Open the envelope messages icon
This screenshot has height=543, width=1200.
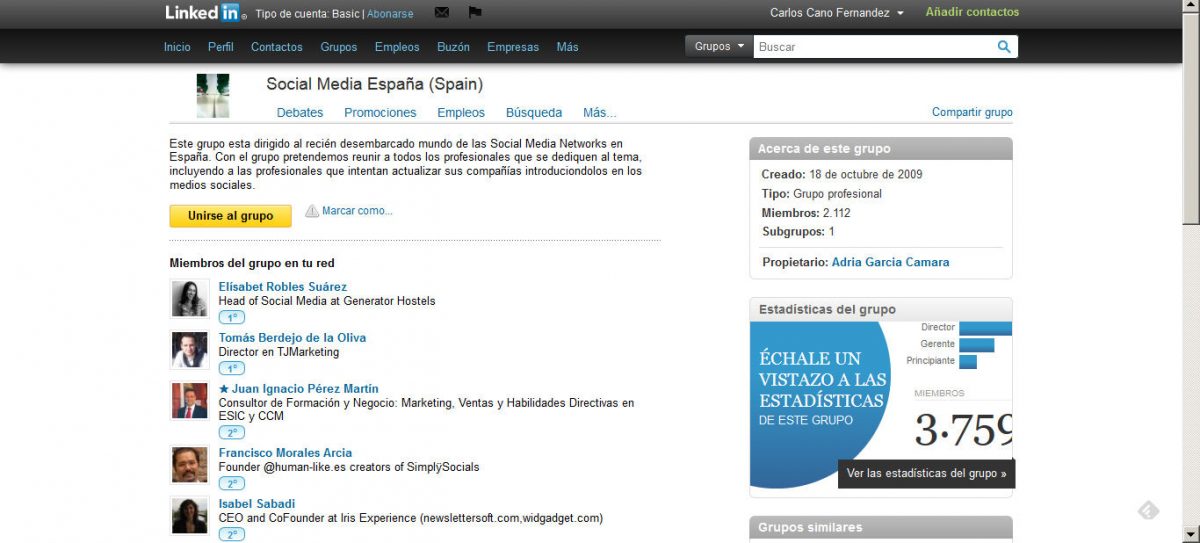(x=442, y=13)
